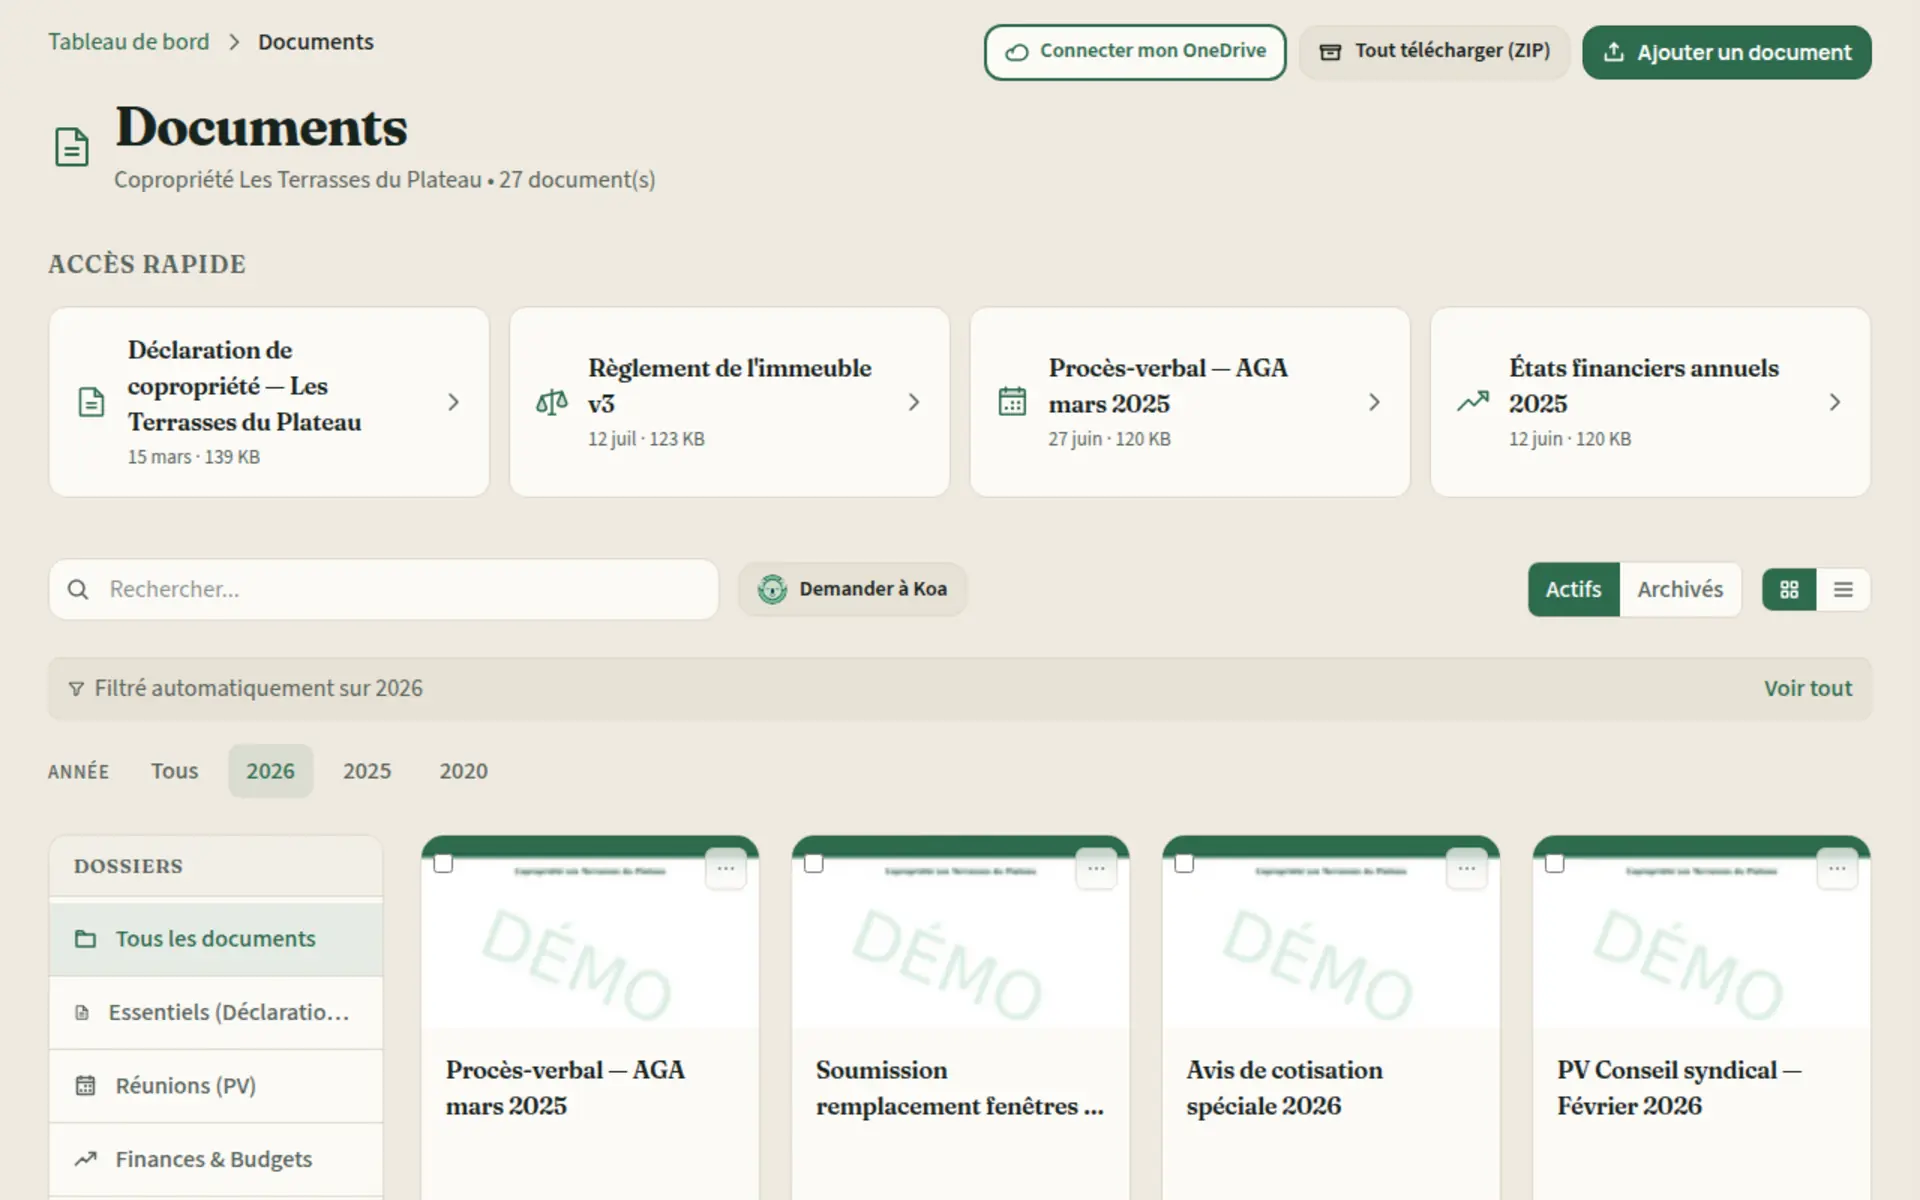
Task: Open more options on Avis de cotisation spéciale tile
Action: click(1467, 868)
